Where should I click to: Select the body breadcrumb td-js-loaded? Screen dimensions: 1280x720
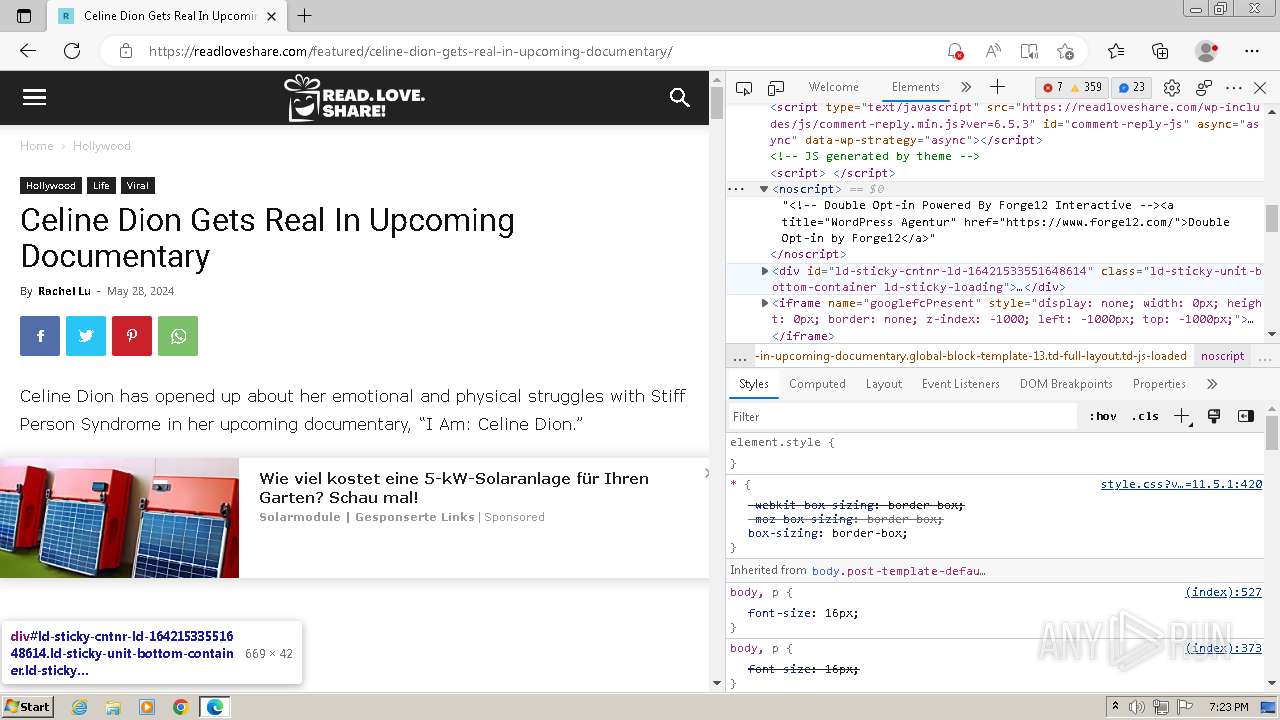(x=970, y=356)
